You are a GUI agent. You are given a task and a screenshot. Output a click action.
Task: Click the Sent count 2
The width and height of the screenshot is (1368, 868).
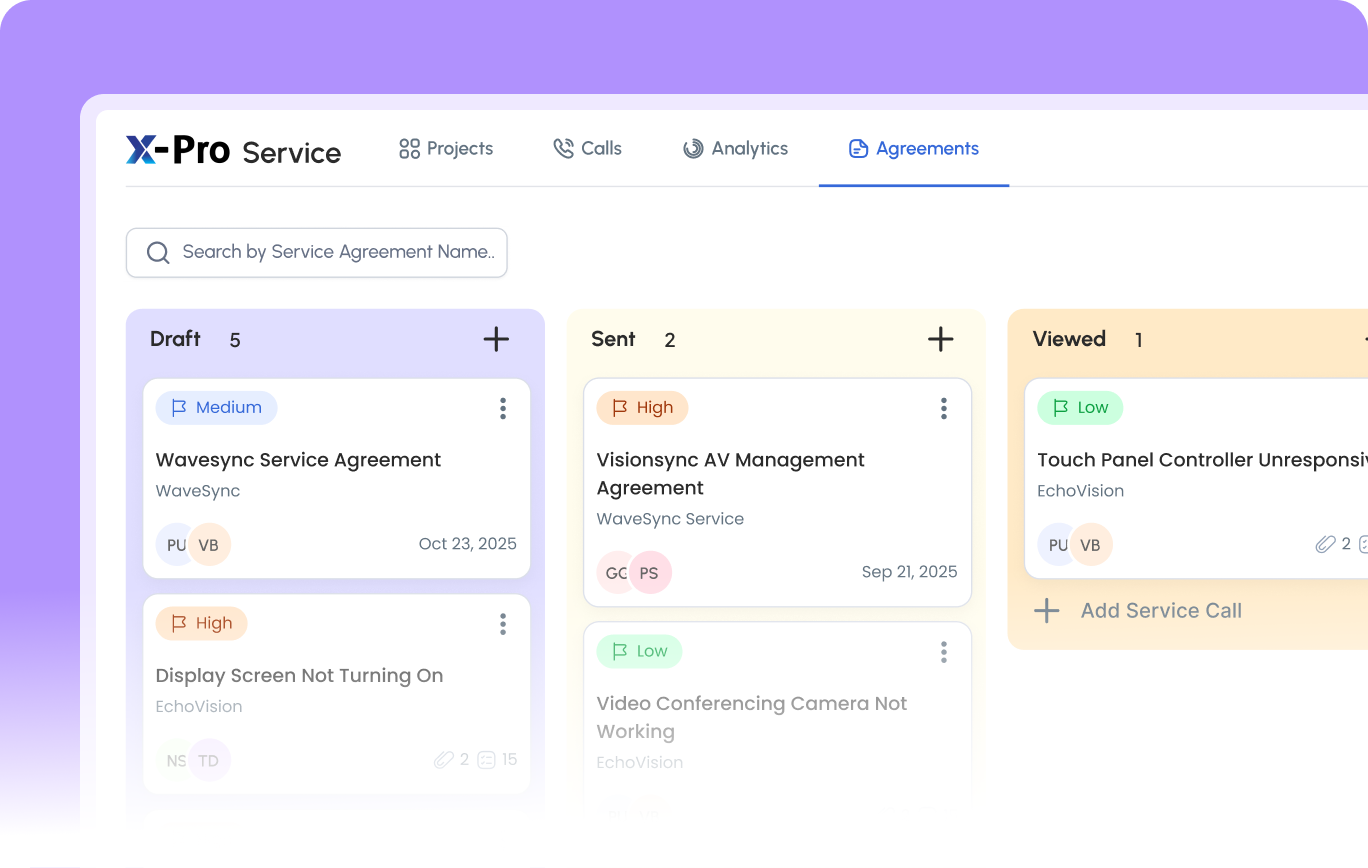(x=670, y=340)
